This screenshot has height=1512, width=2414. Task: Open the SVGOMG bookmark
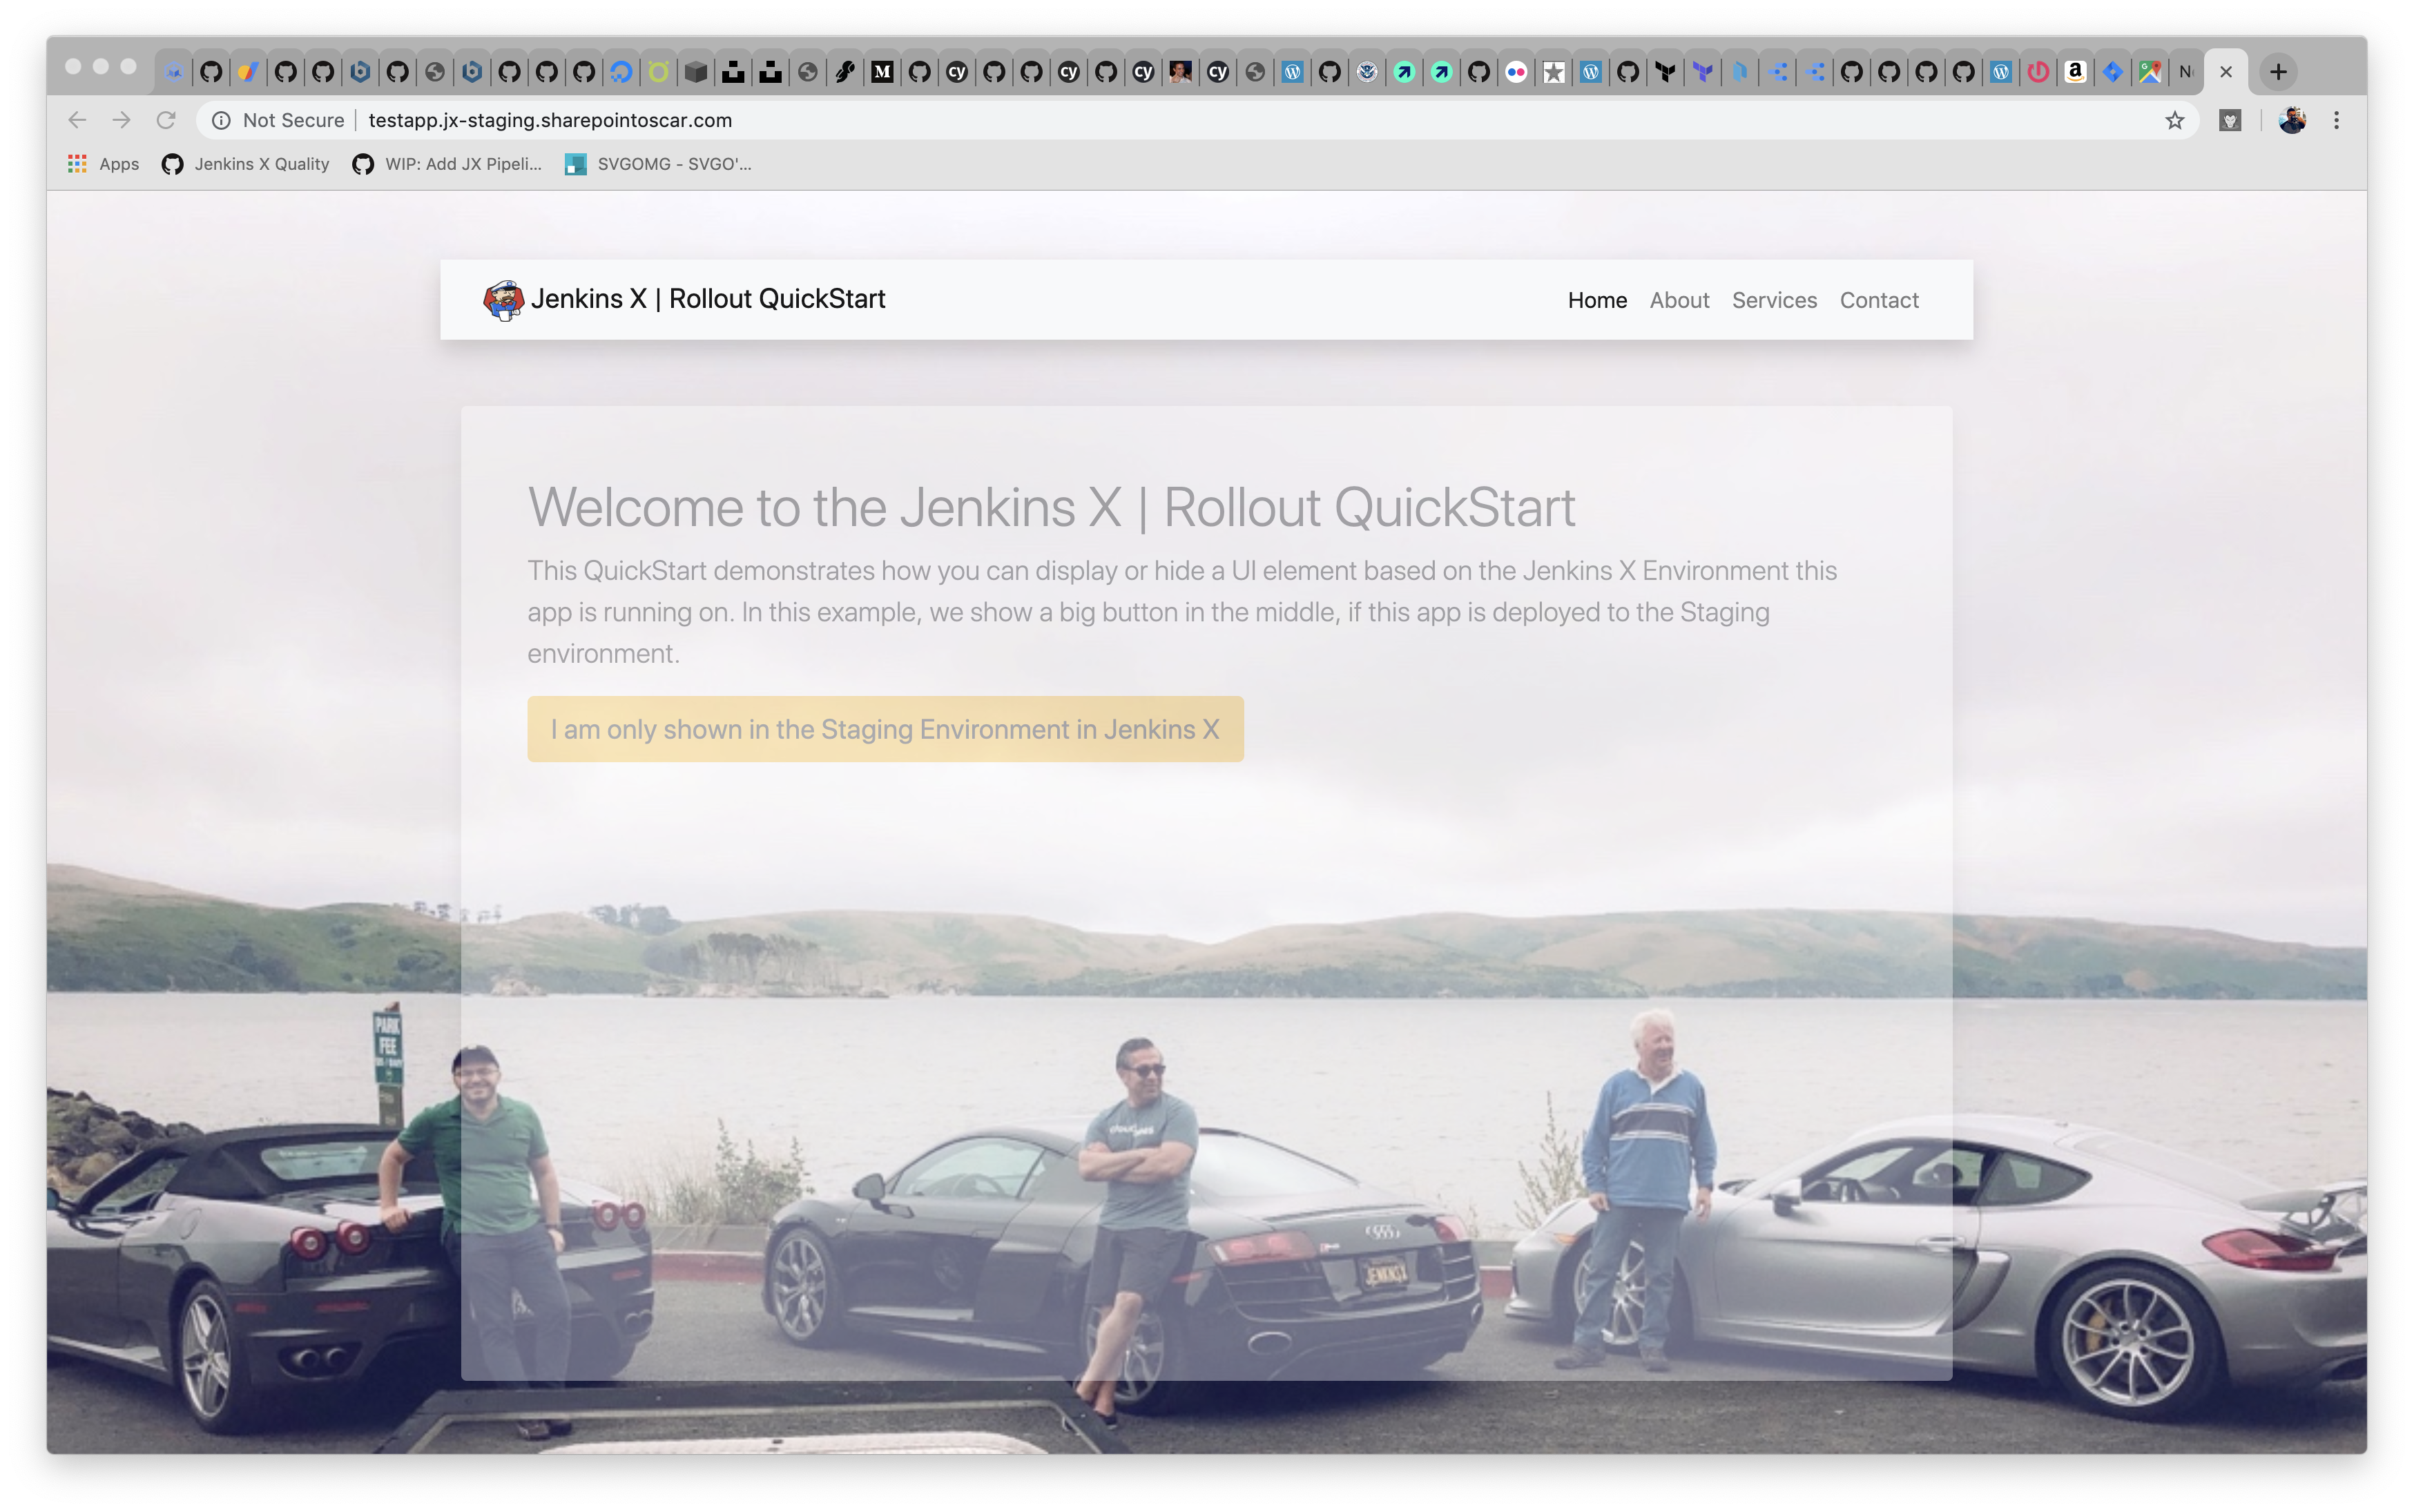tap(658, 164)
